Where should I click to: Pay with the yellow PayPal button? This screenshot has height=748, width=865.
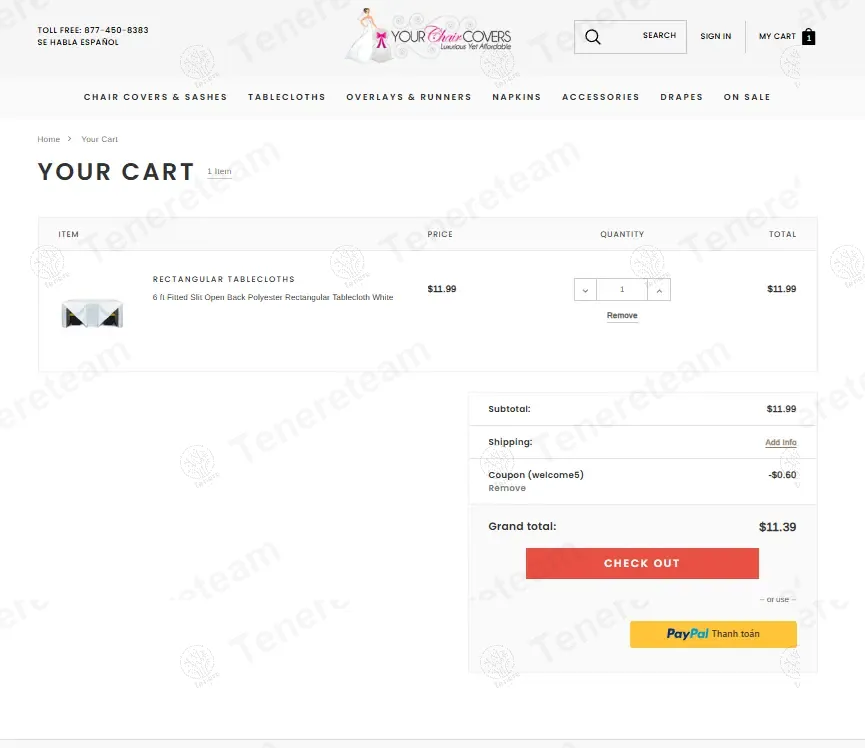tap(713, 634)
